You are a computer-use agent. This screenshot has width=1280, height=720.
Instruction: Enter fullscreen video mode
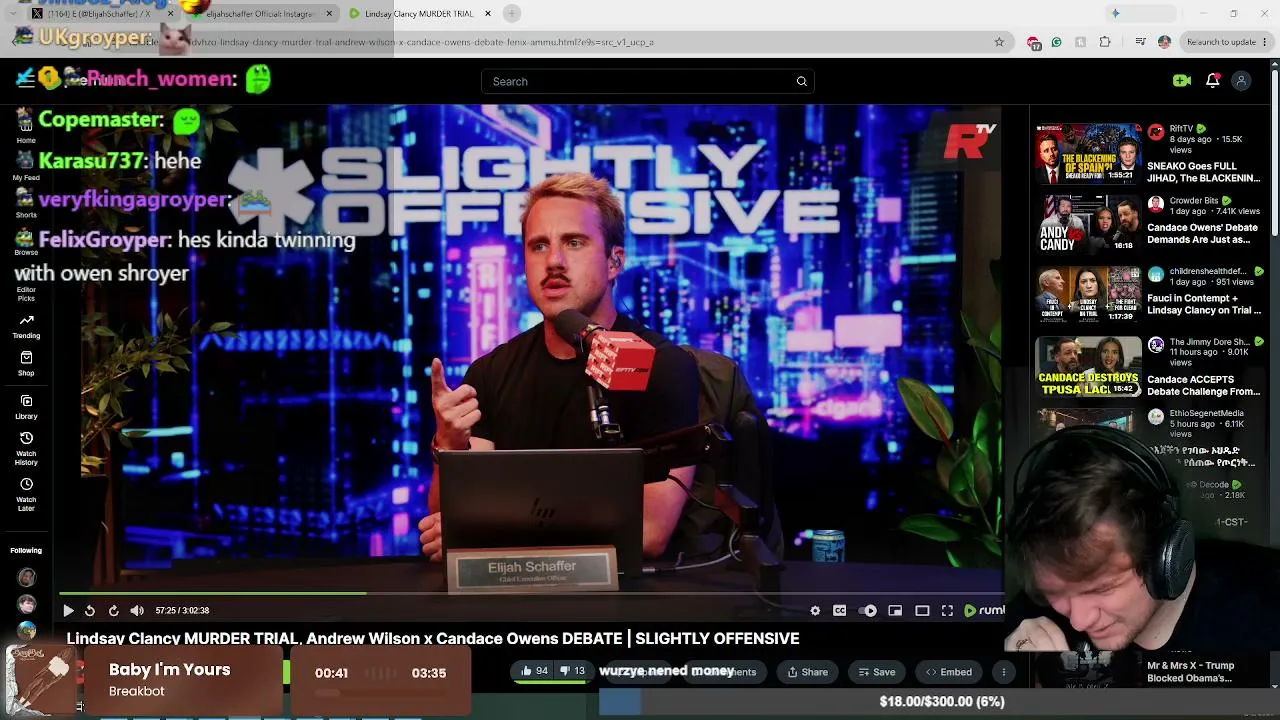(947, 610)
